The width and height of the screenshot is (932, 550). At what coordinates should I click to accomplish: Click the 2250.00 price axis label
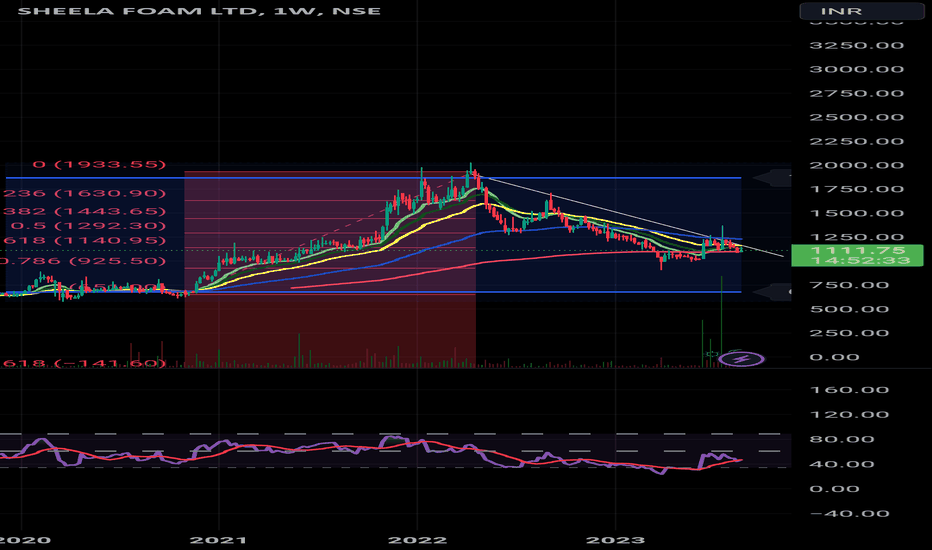(x=857, y=142)
